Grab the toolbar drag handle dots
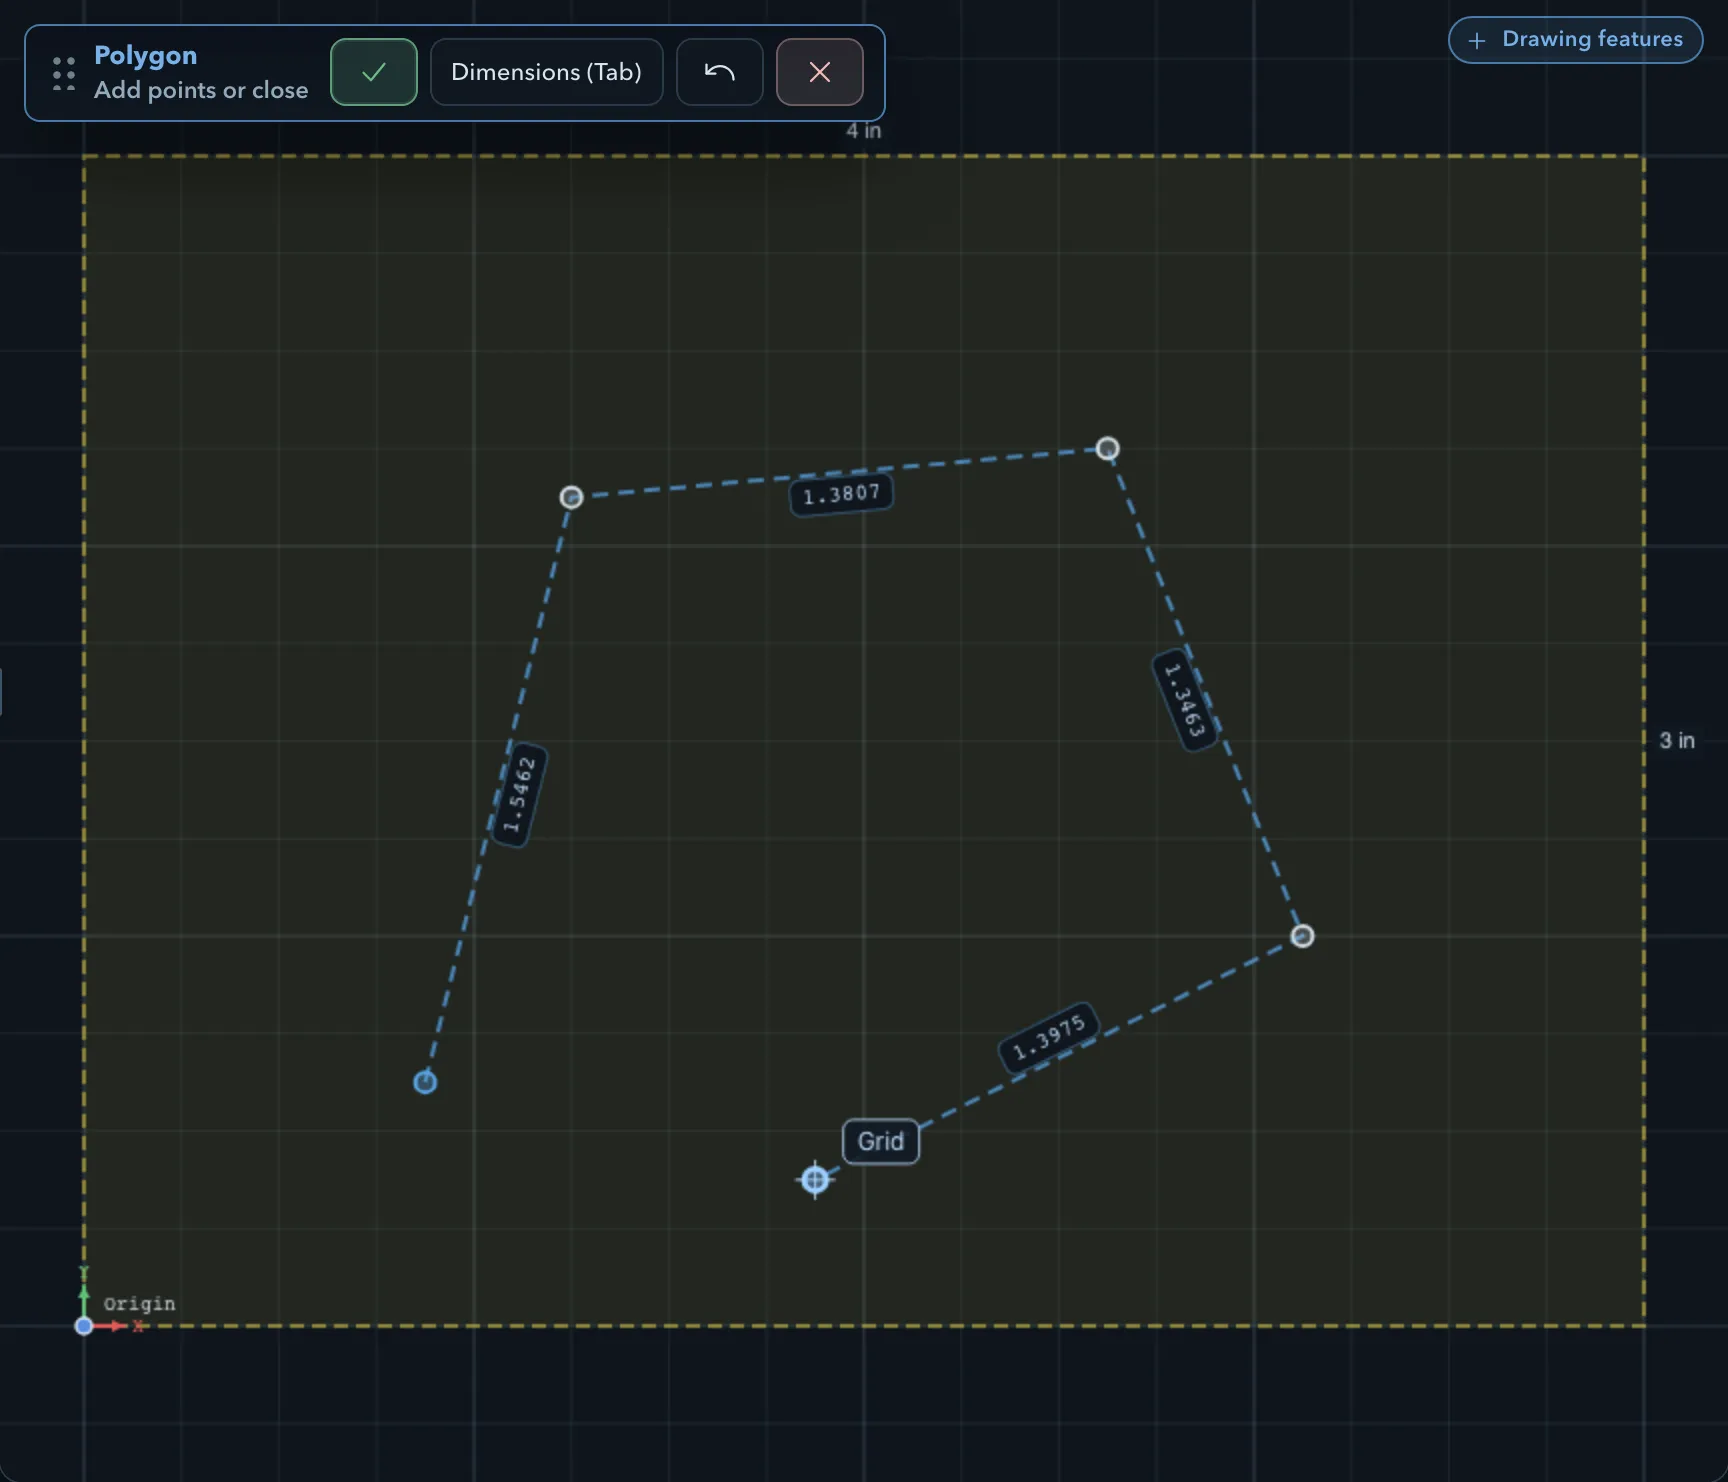The image size is (1728, 1482). [x=64, y=74]
